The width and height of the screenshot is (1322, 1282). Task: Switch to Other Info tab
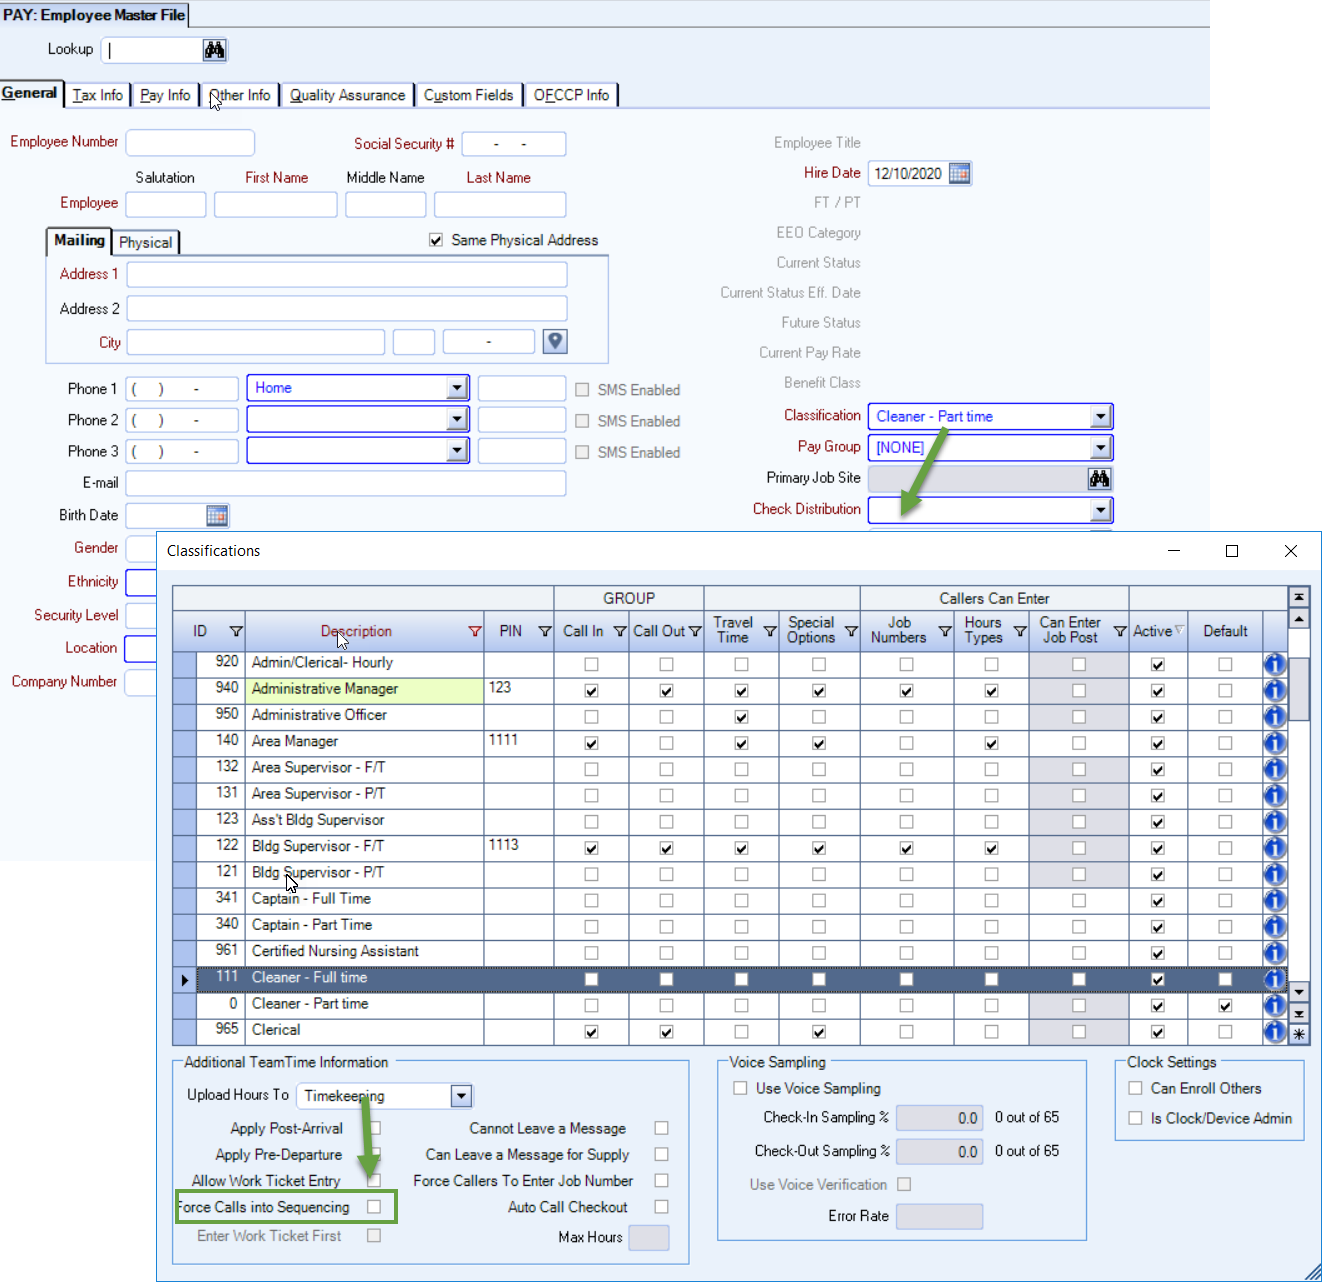point(240,95)
